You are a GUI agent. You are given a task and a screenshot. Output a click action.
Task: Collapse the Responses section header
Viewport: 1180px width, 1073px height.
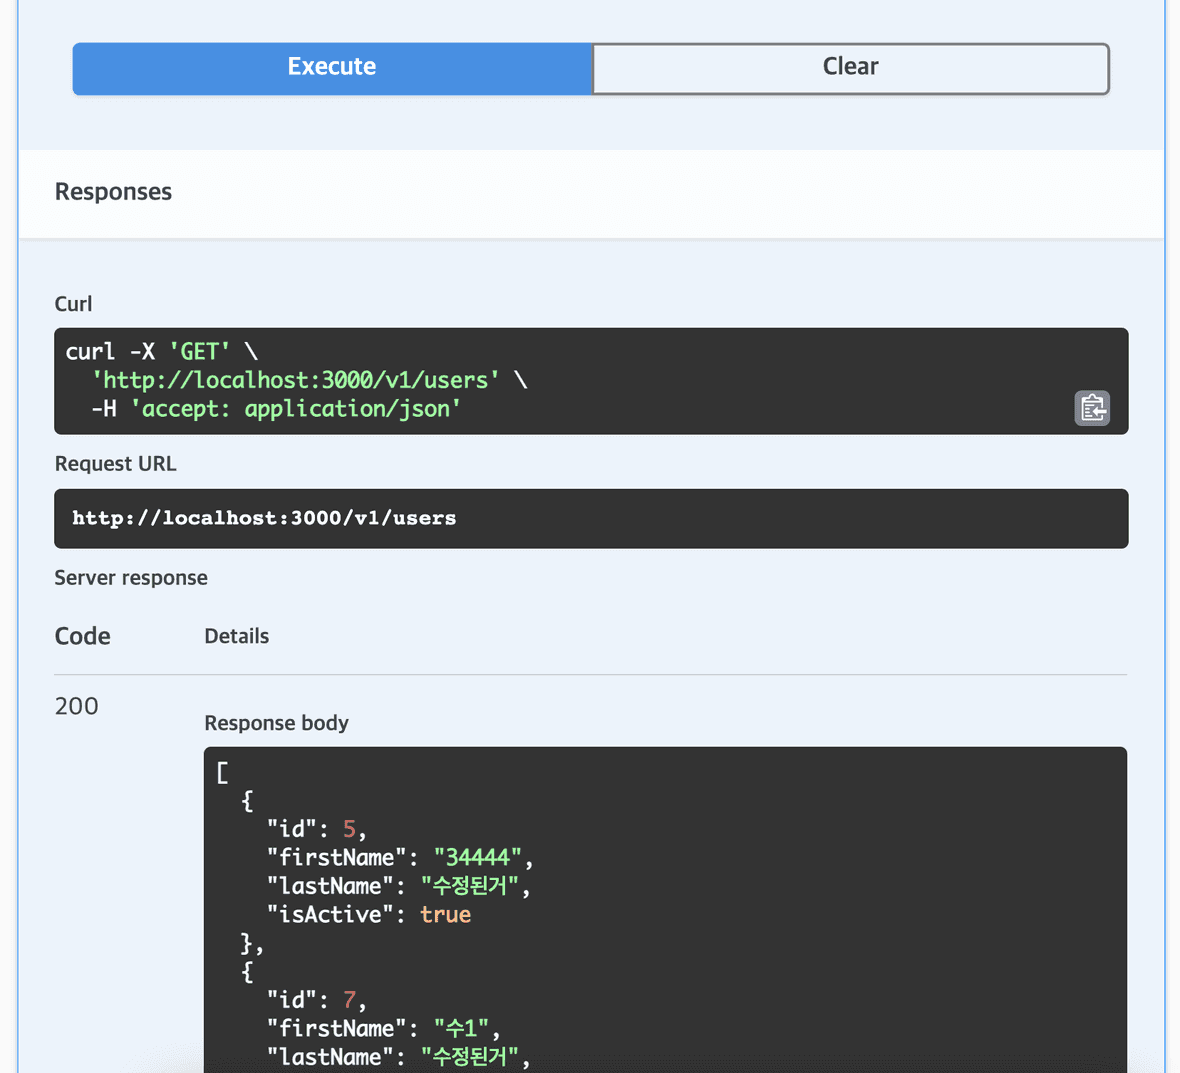tap(112, 191)
